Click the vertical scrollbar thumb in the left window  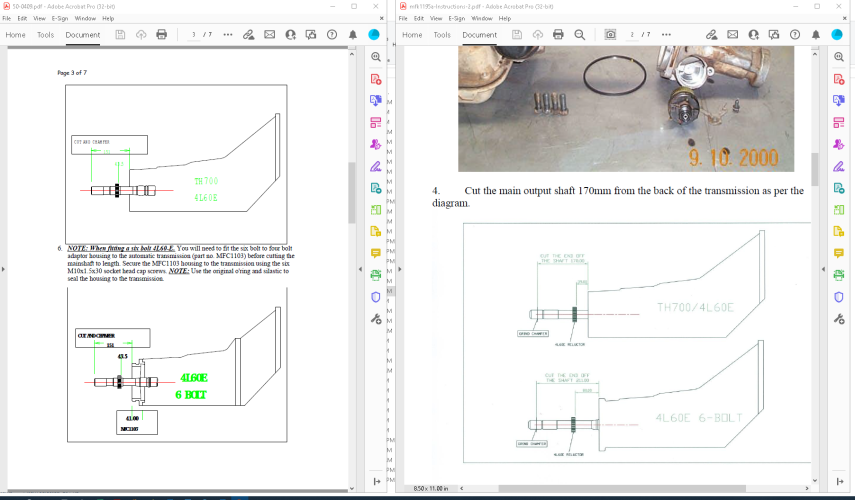tap(352, 192)
